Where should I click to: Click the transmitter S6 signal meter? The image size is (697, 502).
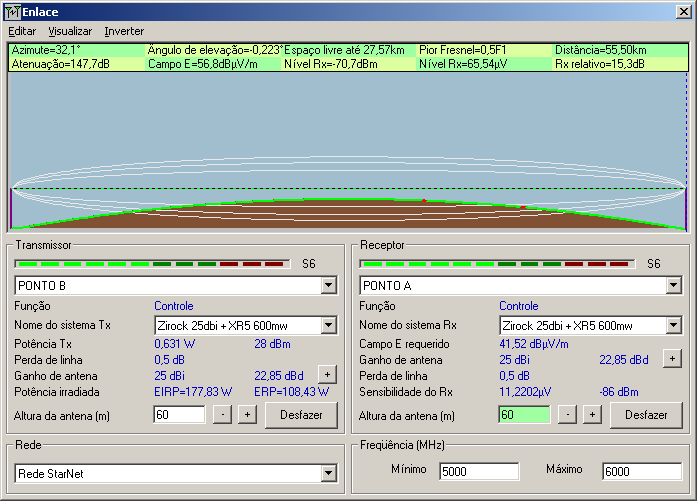[x=152, y=264]
